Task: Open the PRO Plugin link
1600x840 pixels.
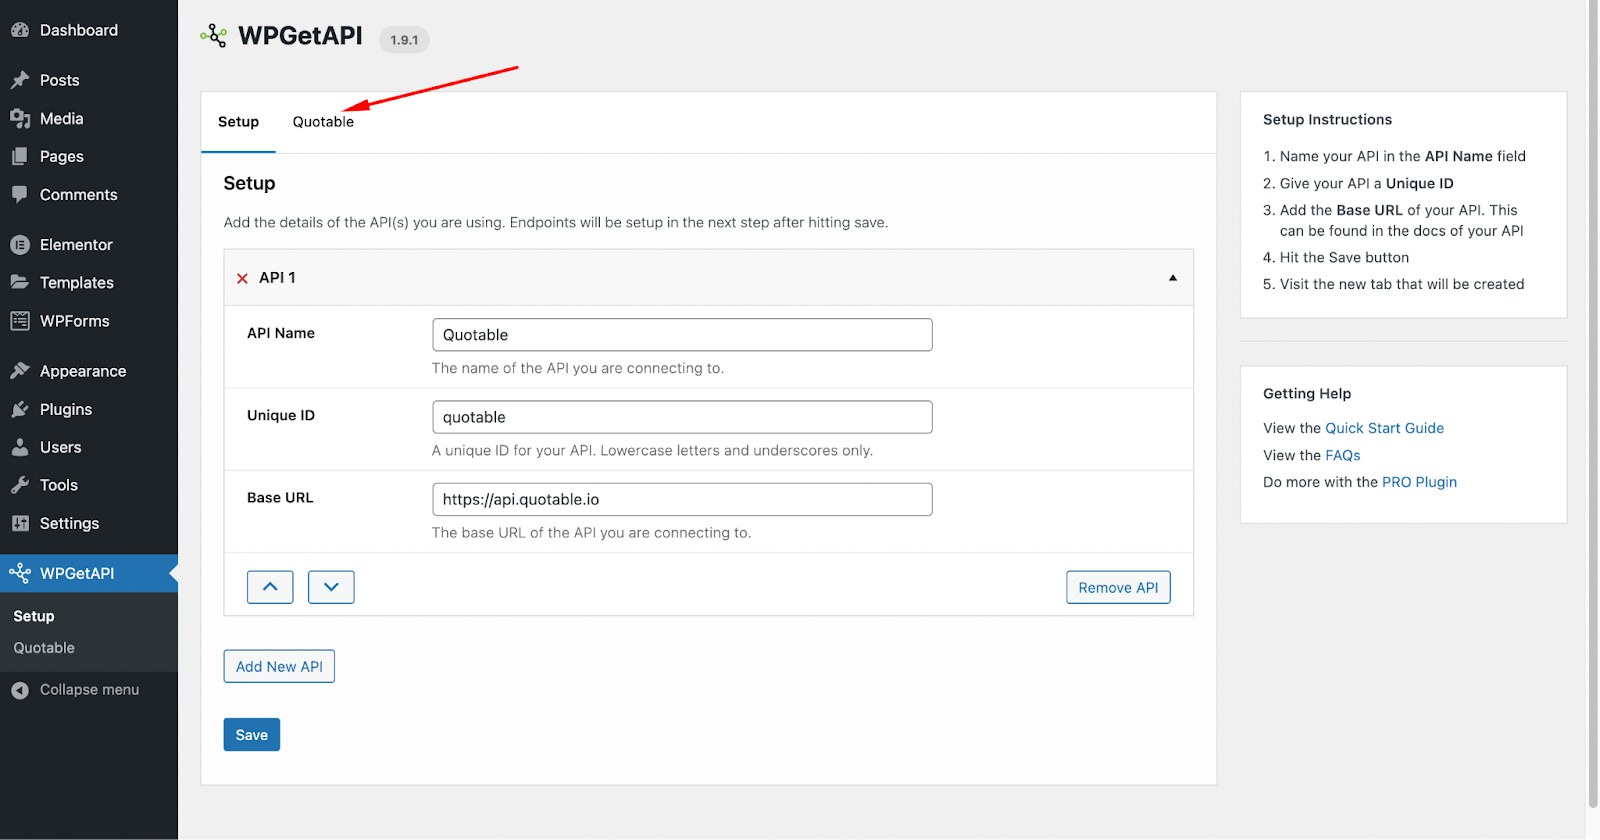Action: pos(1419,482)
